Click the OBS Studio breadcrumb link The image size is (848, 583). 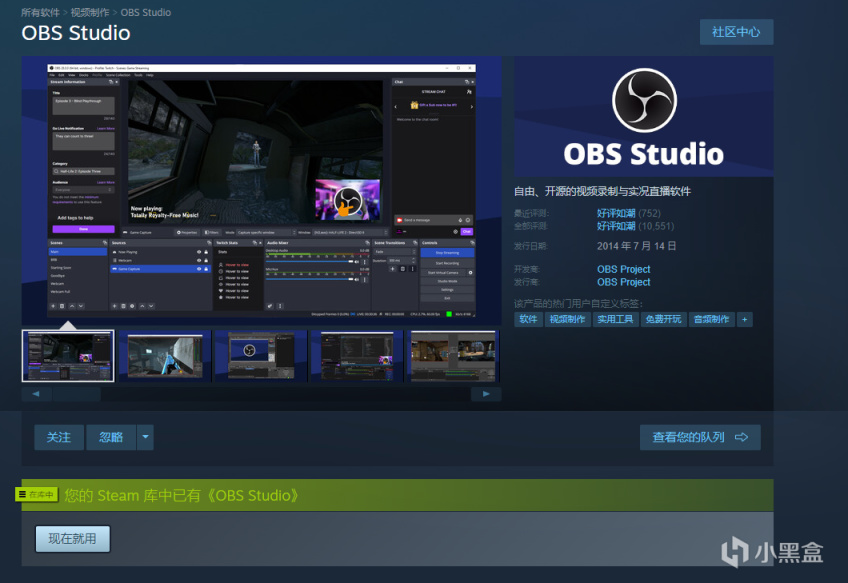pos(145,12)
